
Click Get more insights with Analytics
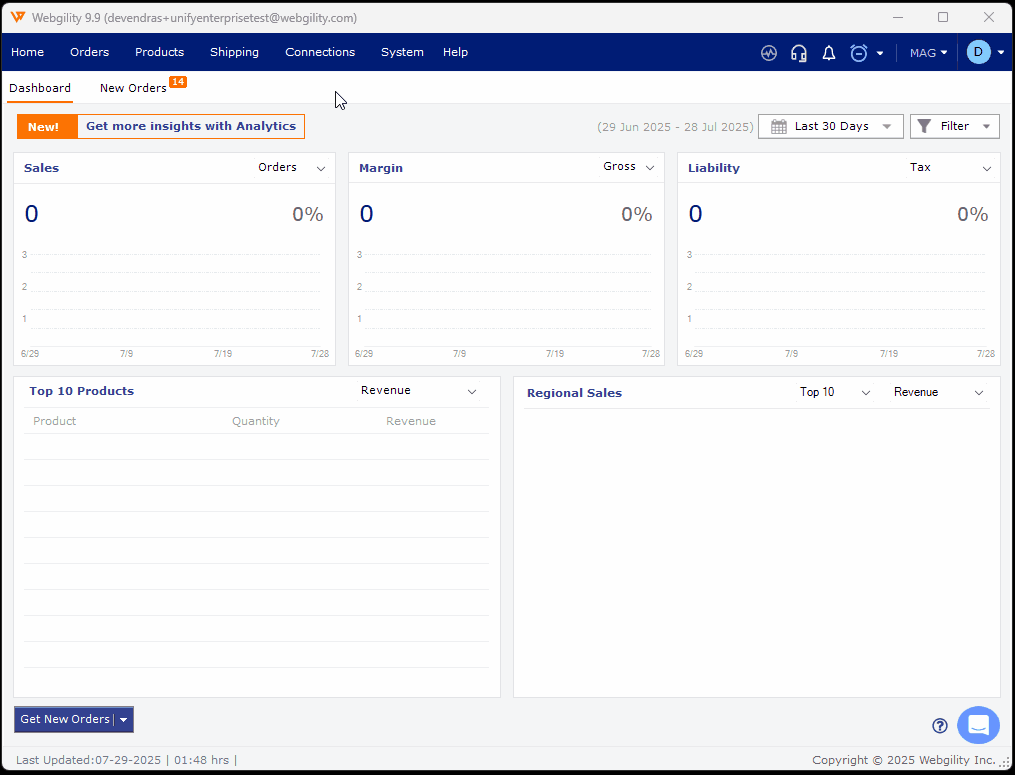tap(190, 126)
